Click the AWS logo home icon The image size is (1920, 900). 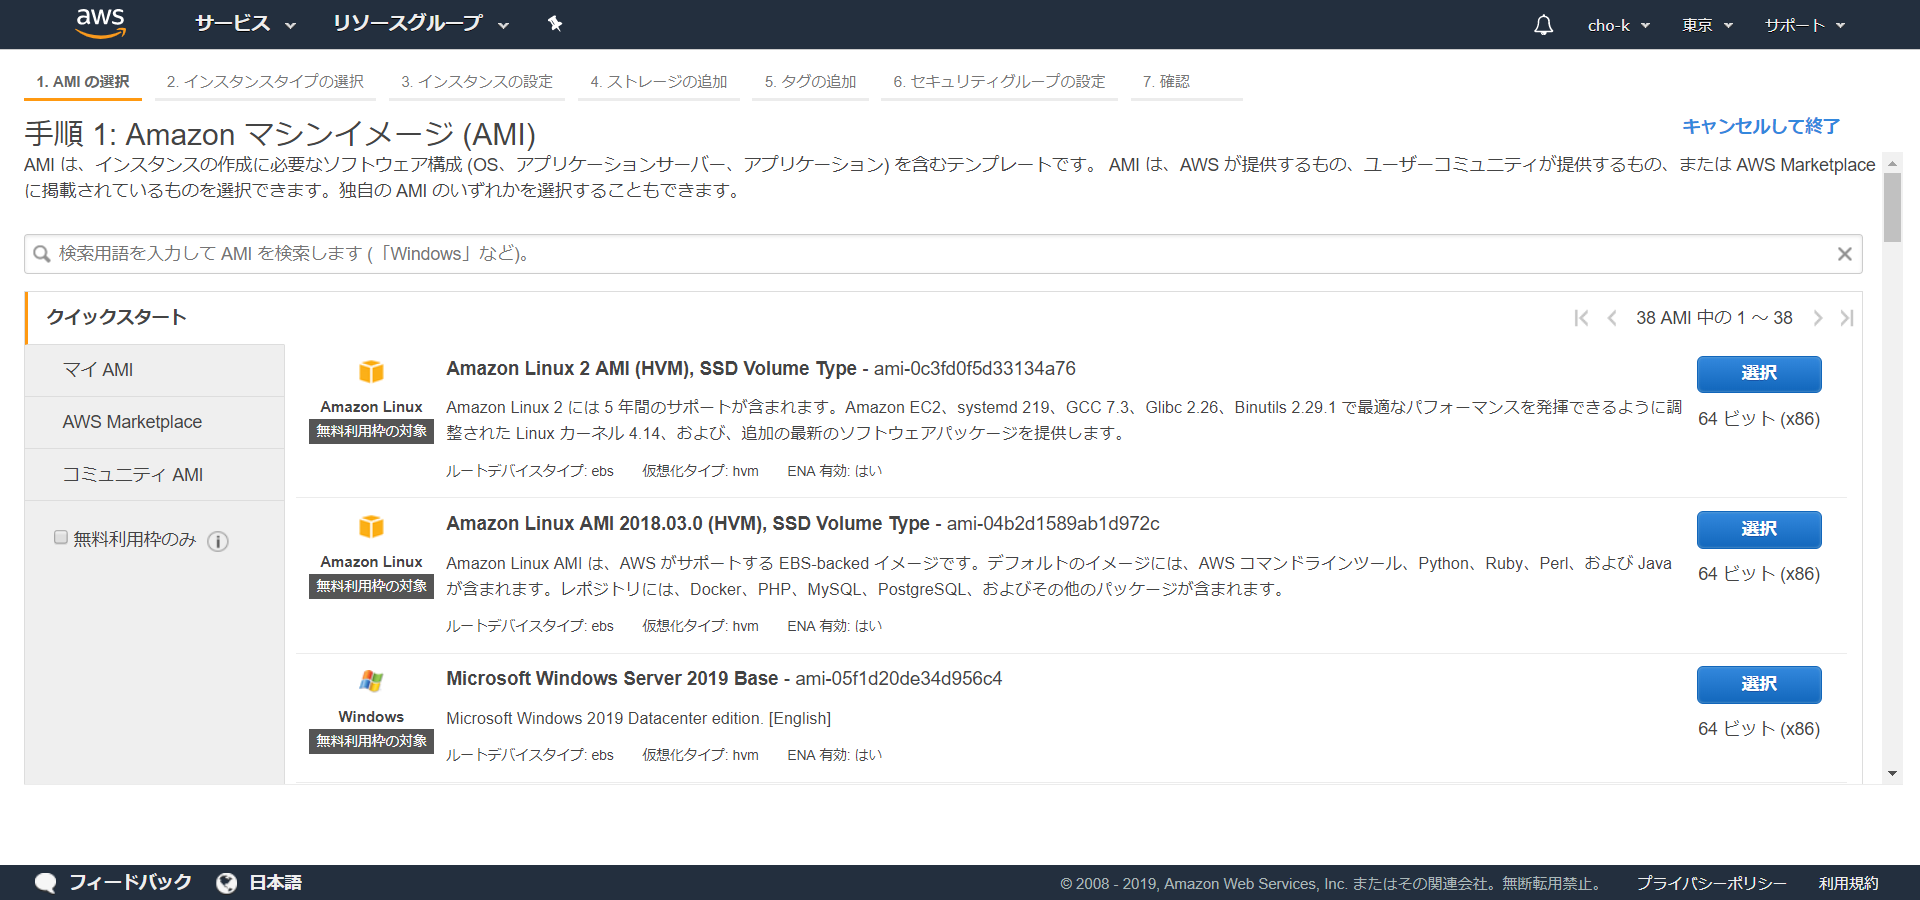100,23
